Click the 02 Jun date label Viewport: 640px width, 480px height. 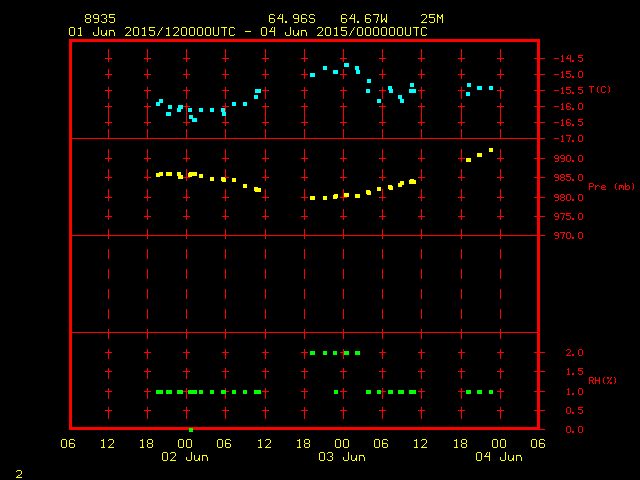[x=185, y=457]
